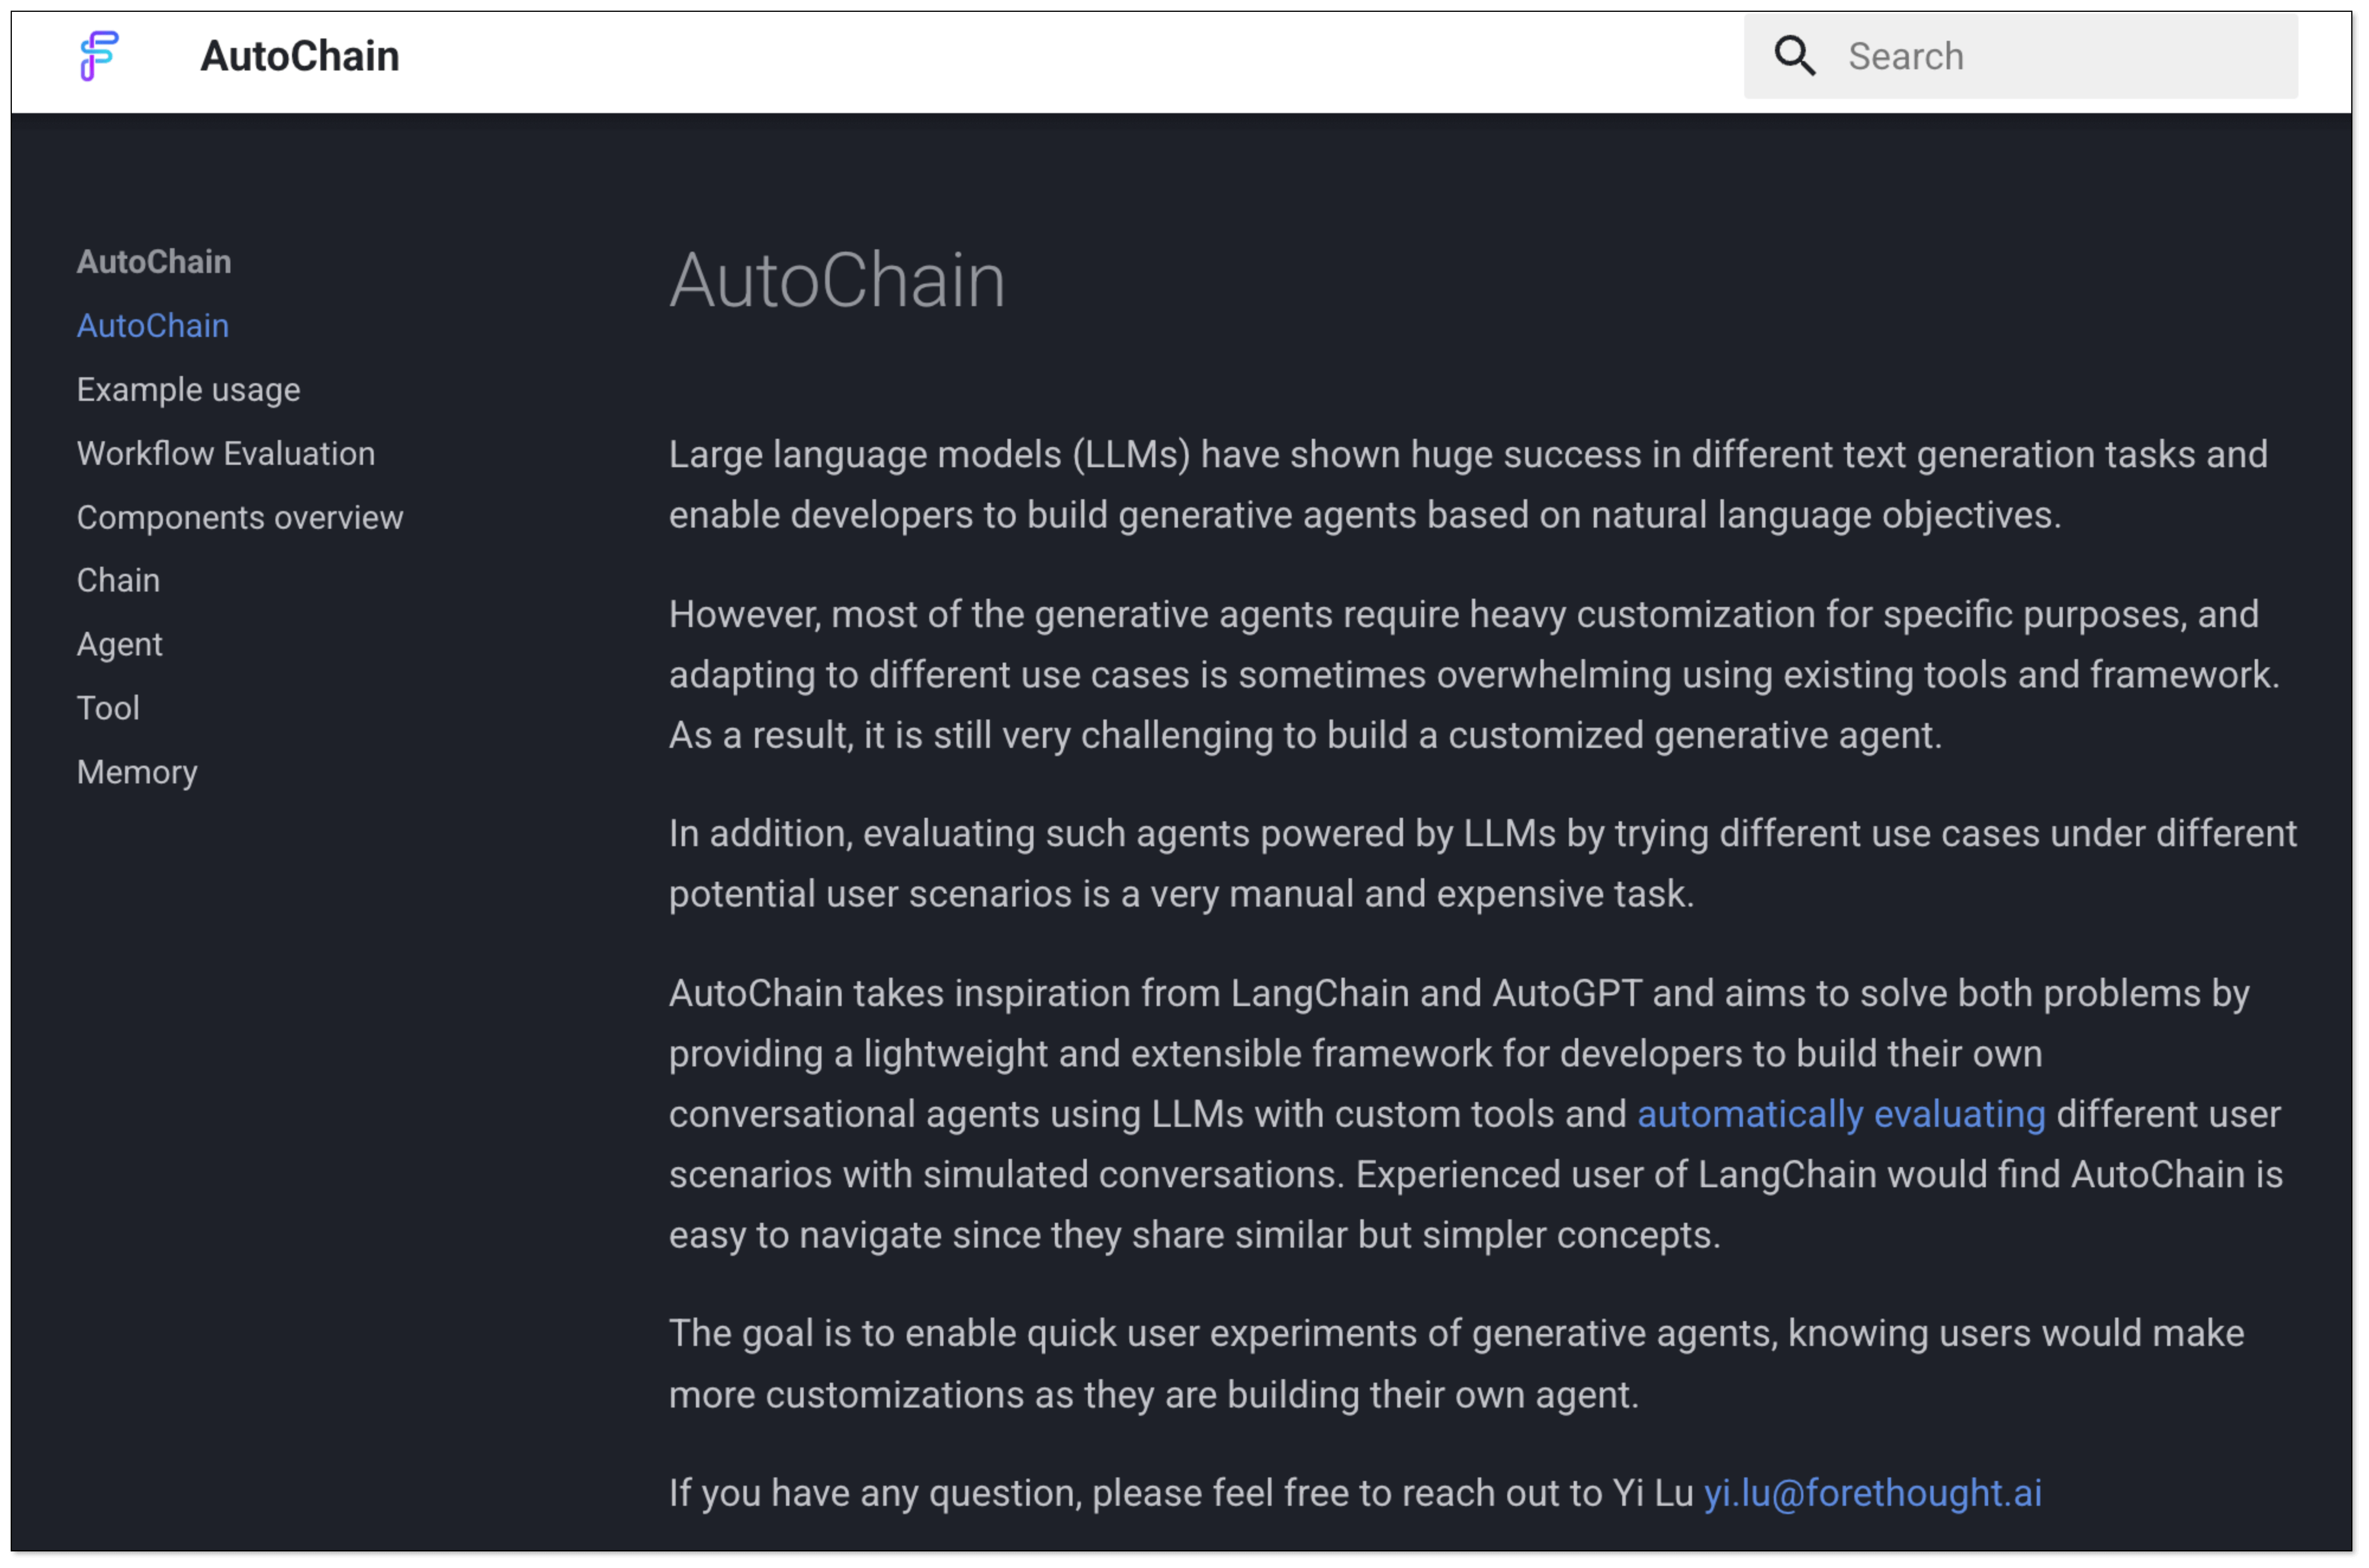
Task: Open the Memory sidebar entry
Action: 137,773
